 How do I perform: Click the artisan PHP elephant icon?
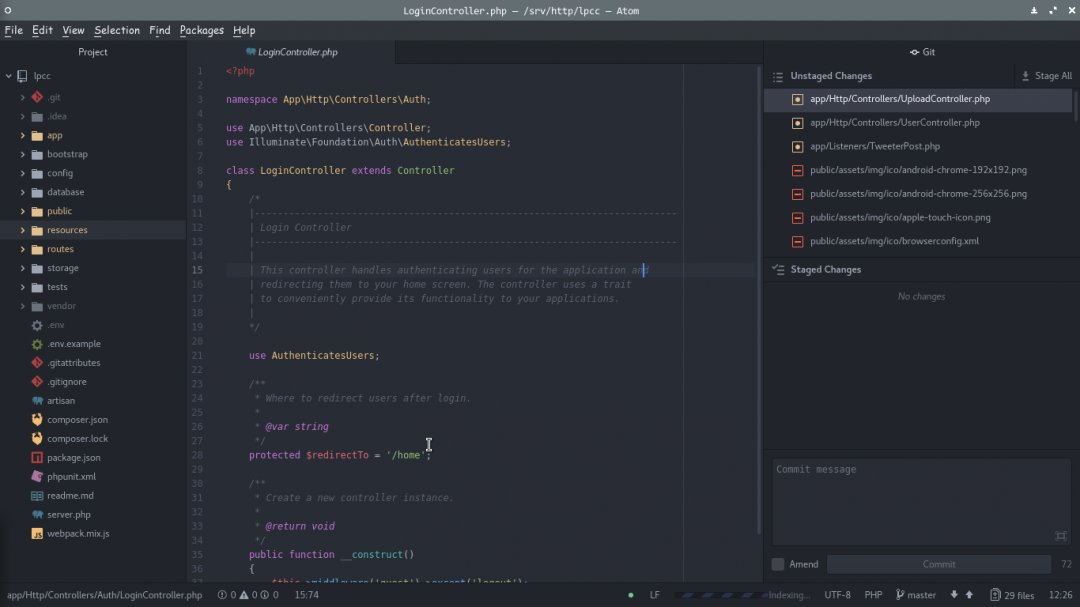[37, 400]
